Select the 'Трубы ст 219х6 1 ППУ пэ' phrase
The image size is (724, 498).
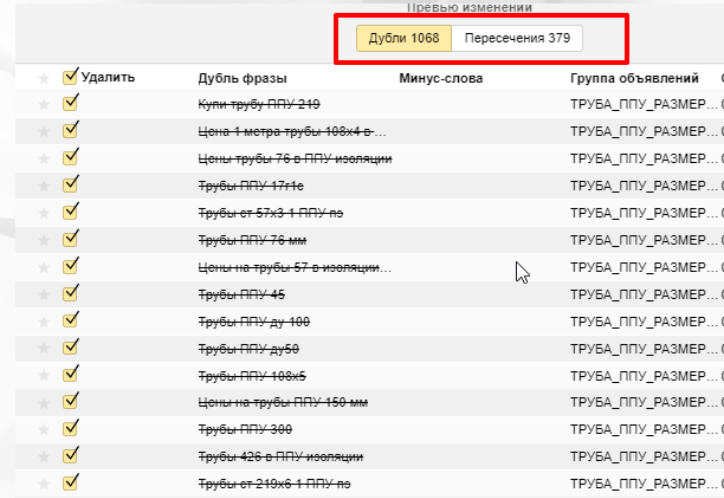(x=274, y=484)
